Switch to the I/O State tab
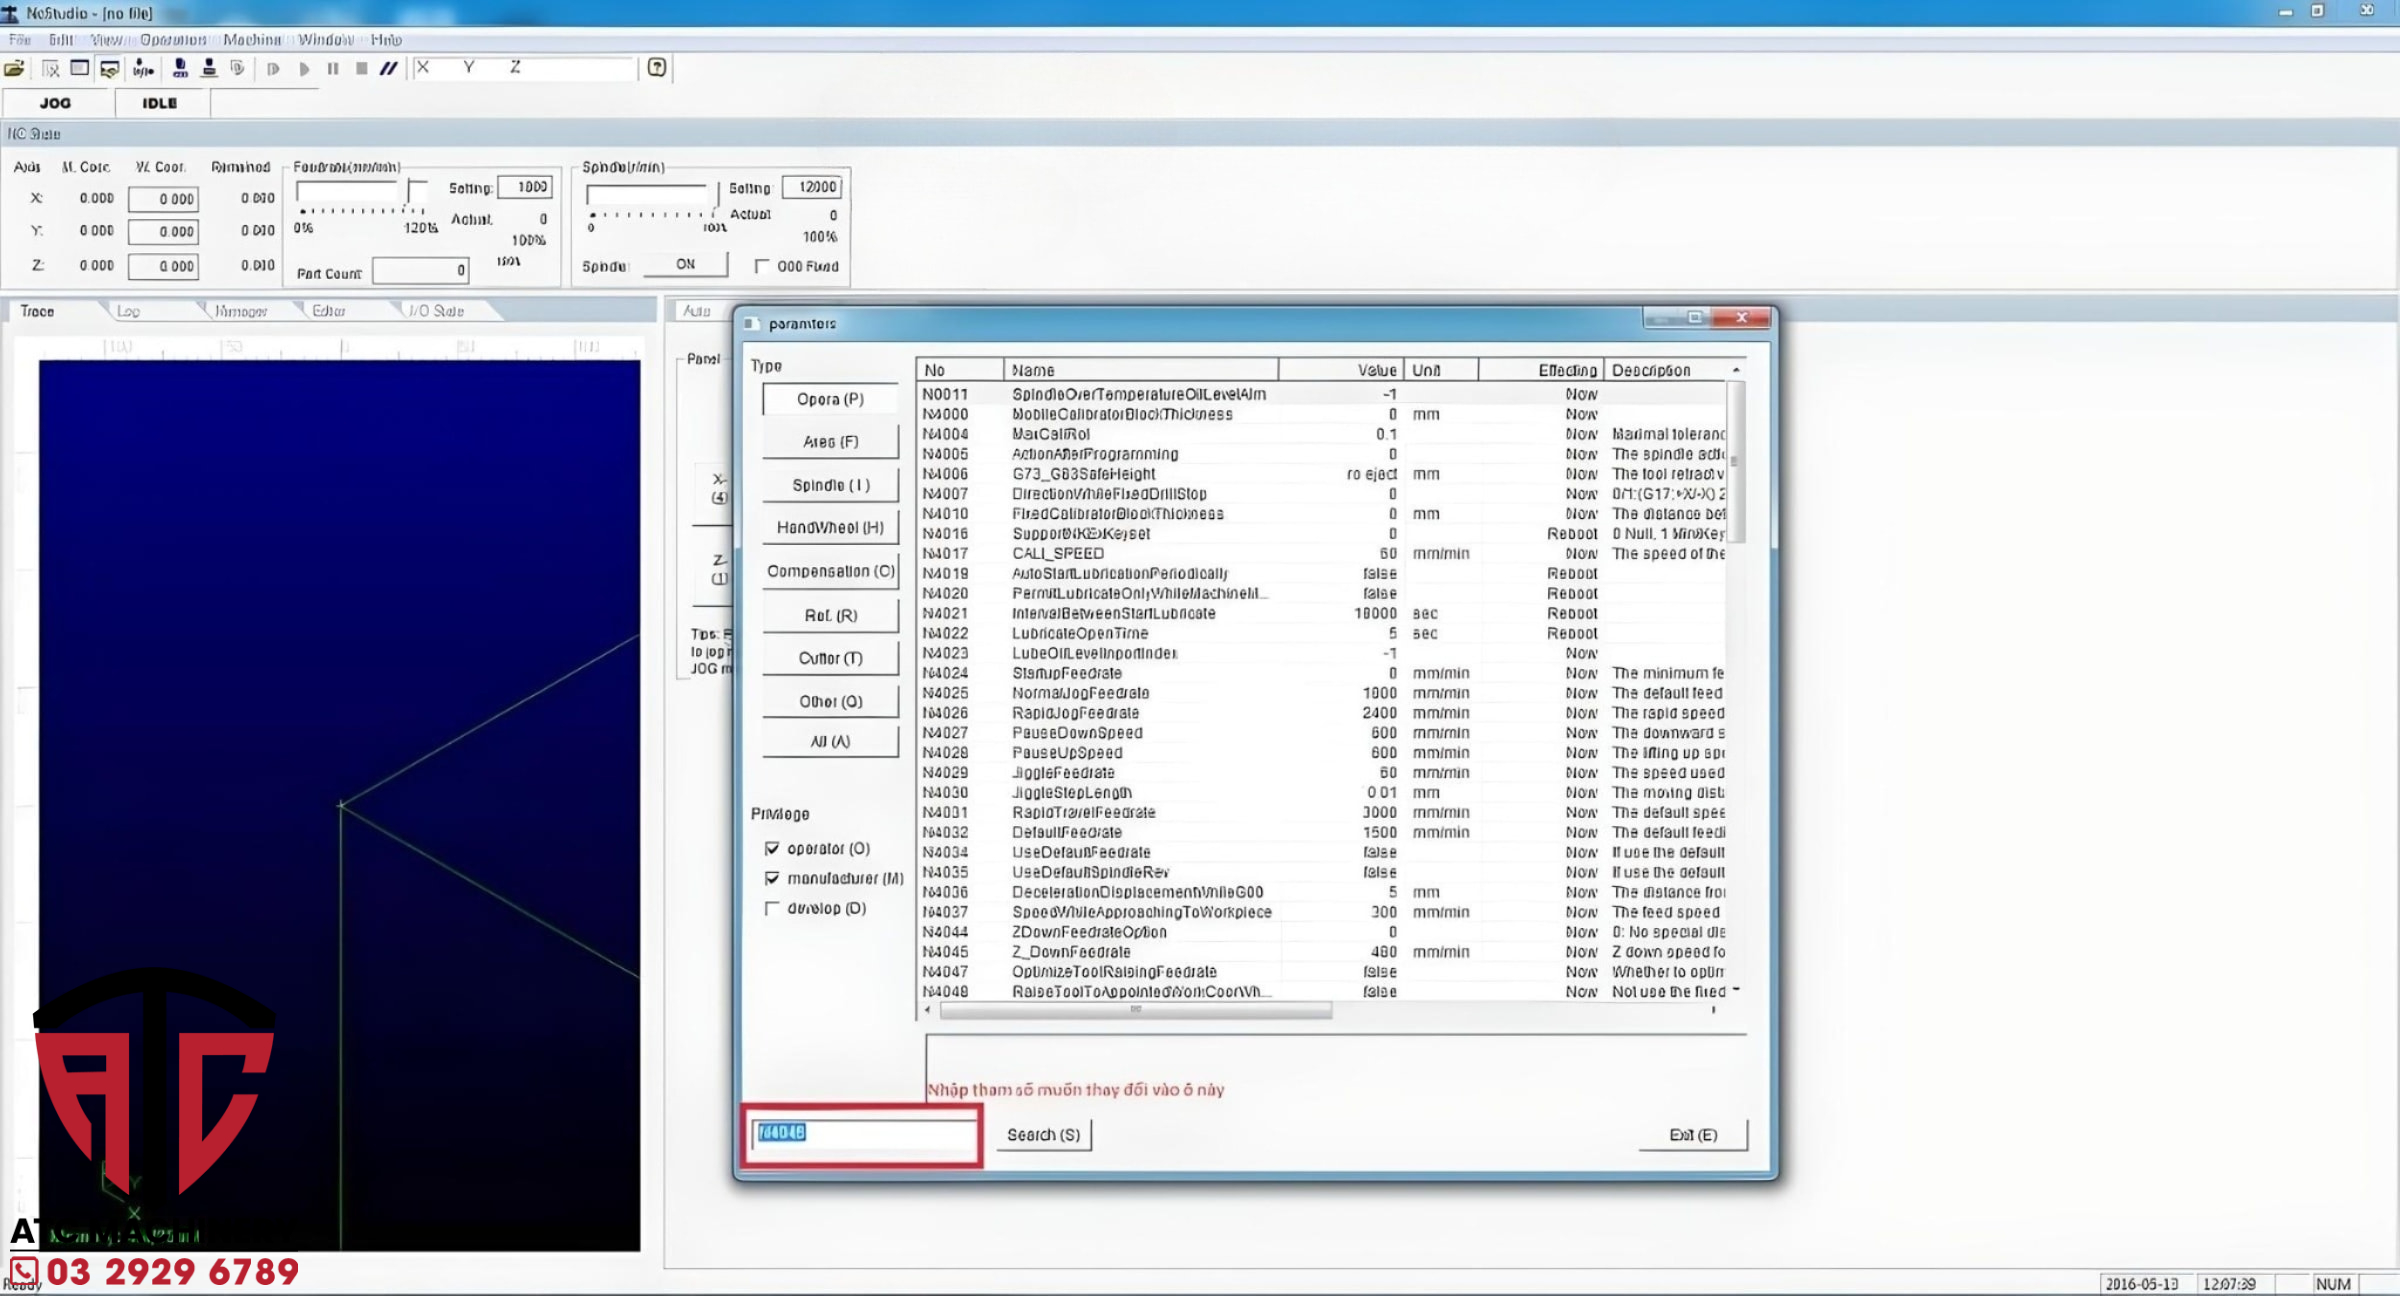The width and height of the screenshot is (2400, 1296). [x=435, y=311]
